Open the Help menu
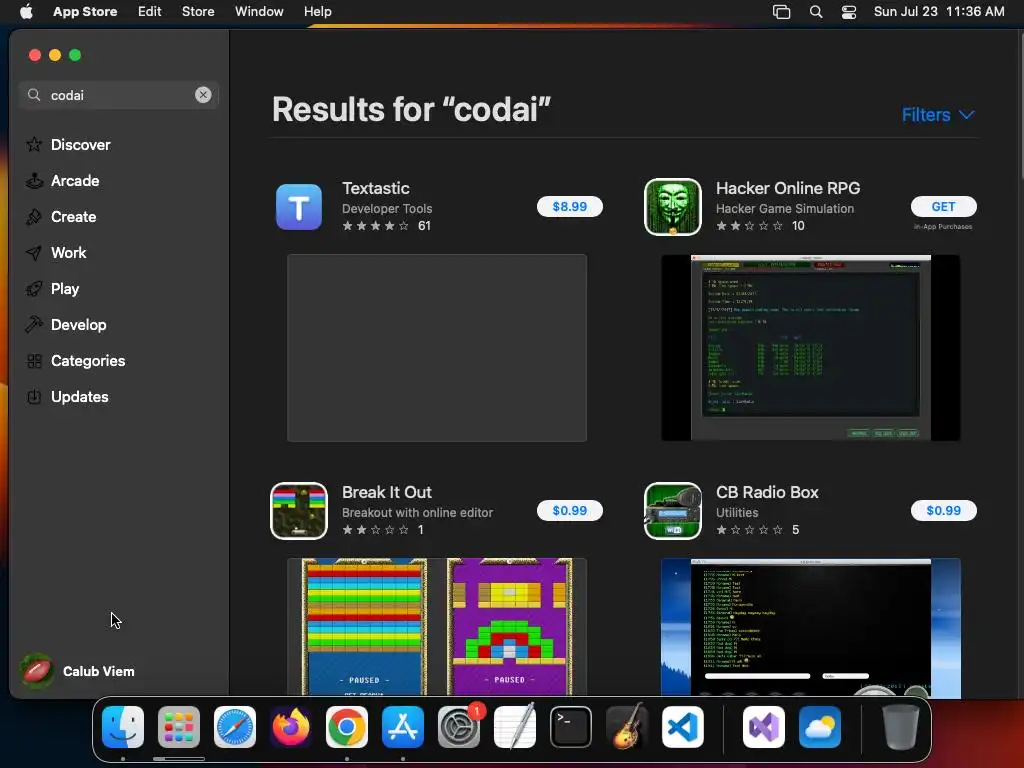This screenshot has width=1024, height=768. (317, 12)
